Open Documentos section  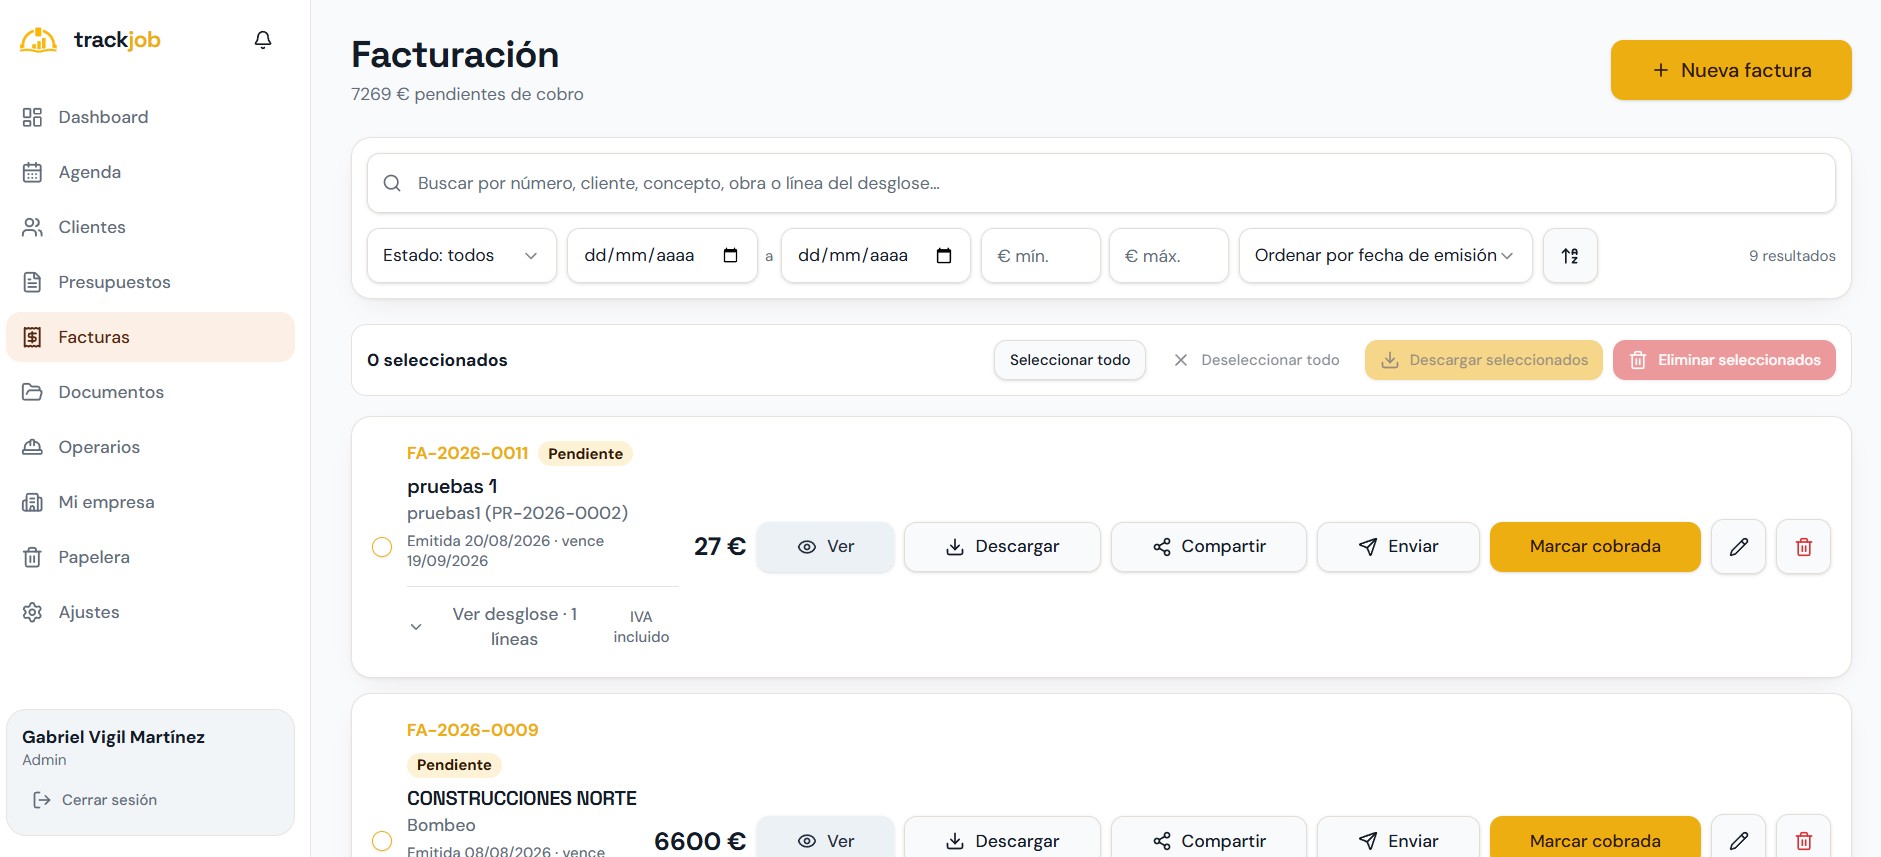click(150, 392)
